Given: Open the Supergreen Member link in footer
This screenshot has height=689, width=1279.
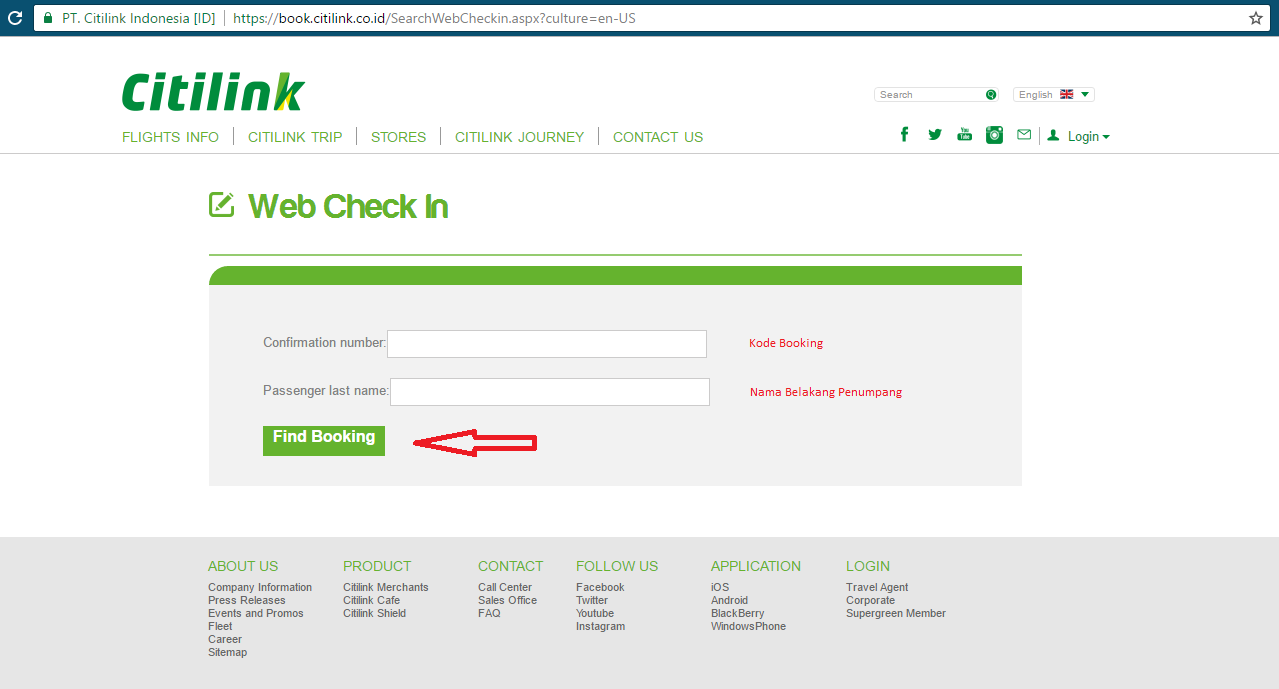Looking at the screenshot, I should coord(895,613).
